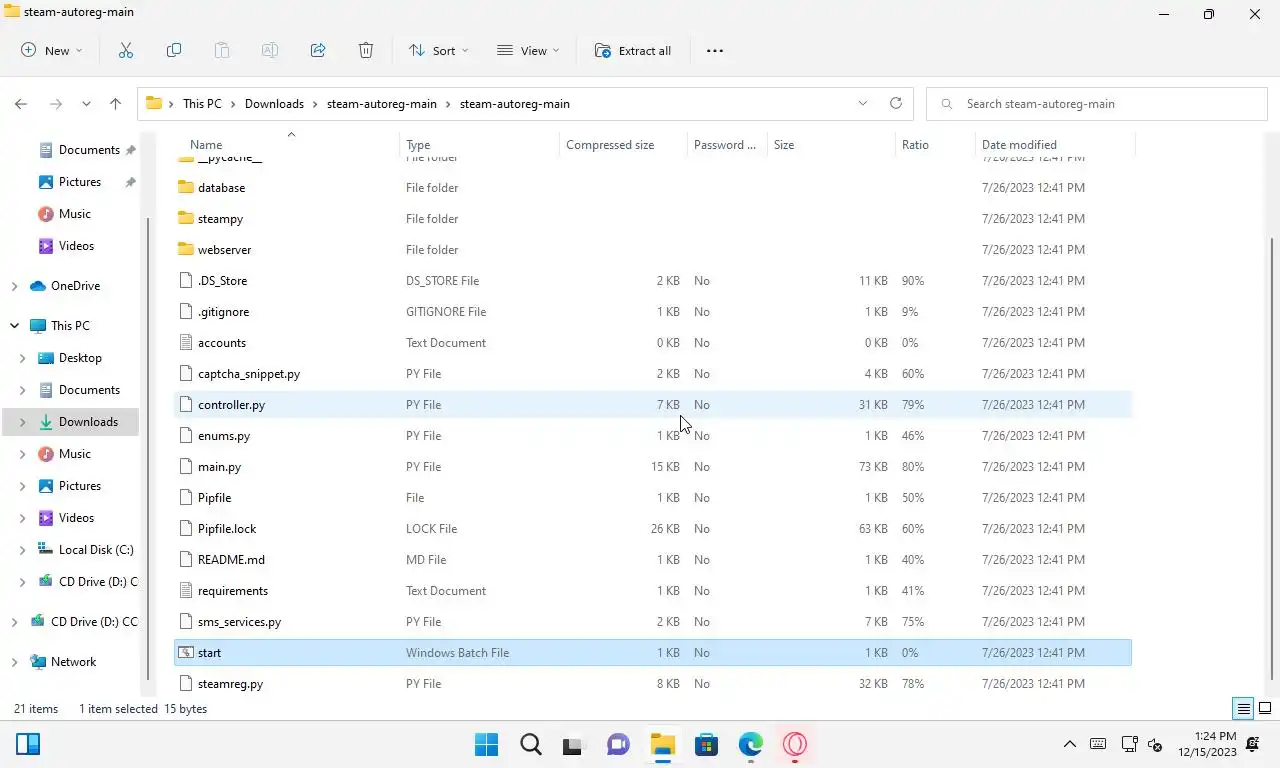Open the Widgets panel icon
The width and height of the screenshot is (1280, 768).
[x=28, y=744]
